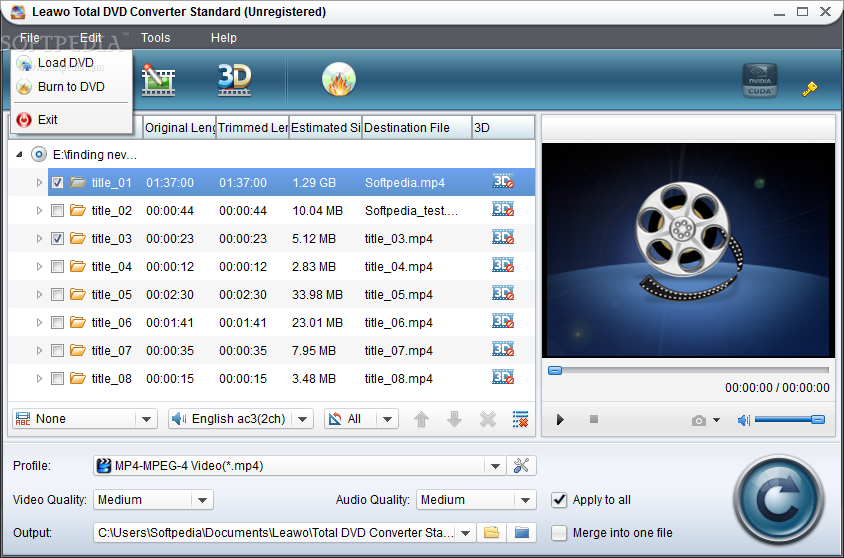Open the Output path dropdown

(x=466, y=533)
